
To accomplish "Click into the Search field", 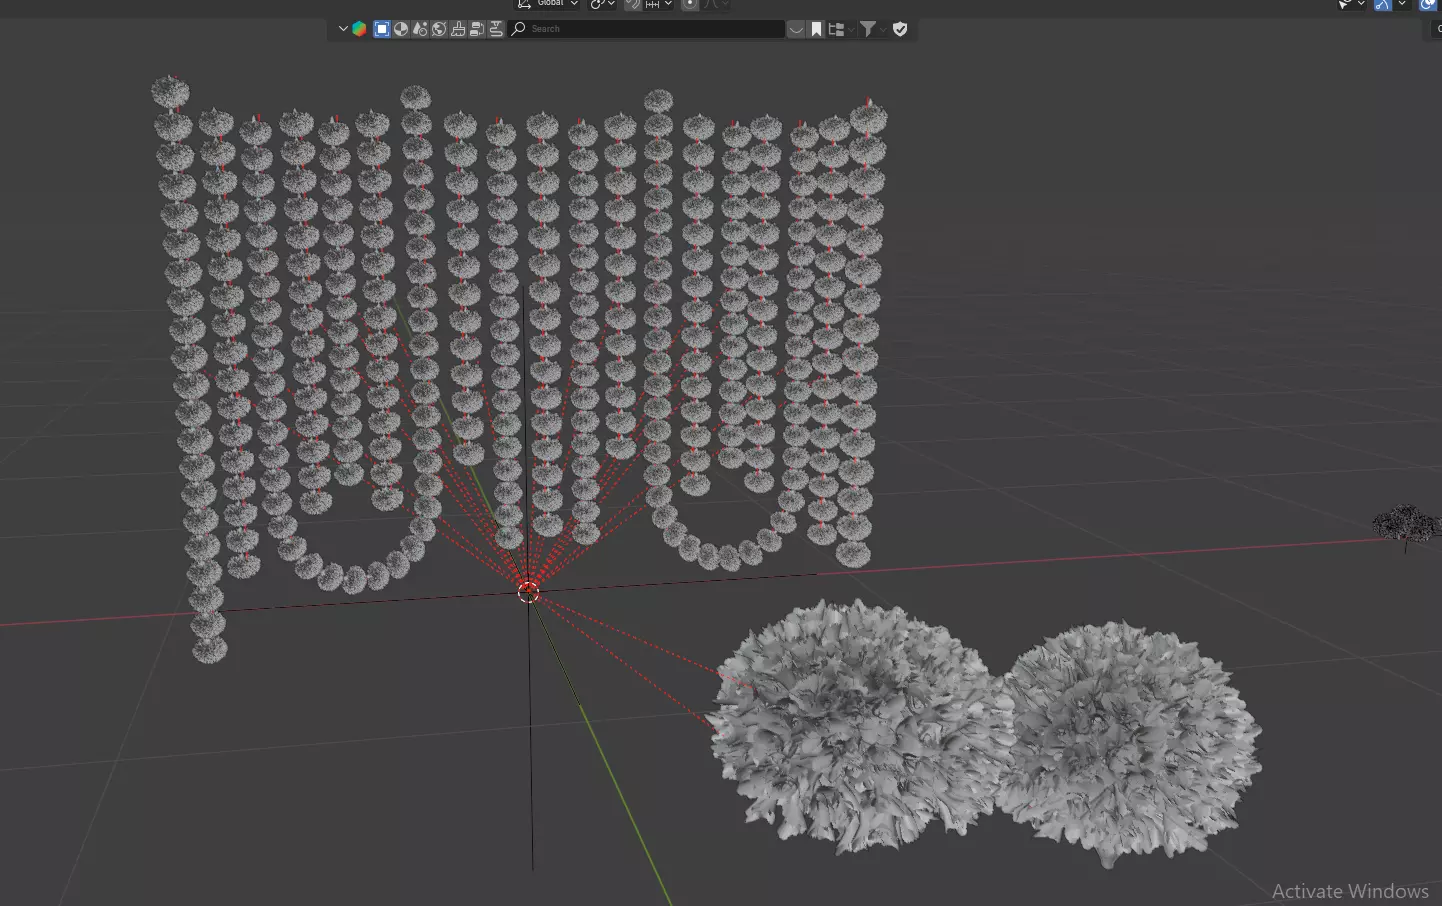I will click(x=647, y=29).
